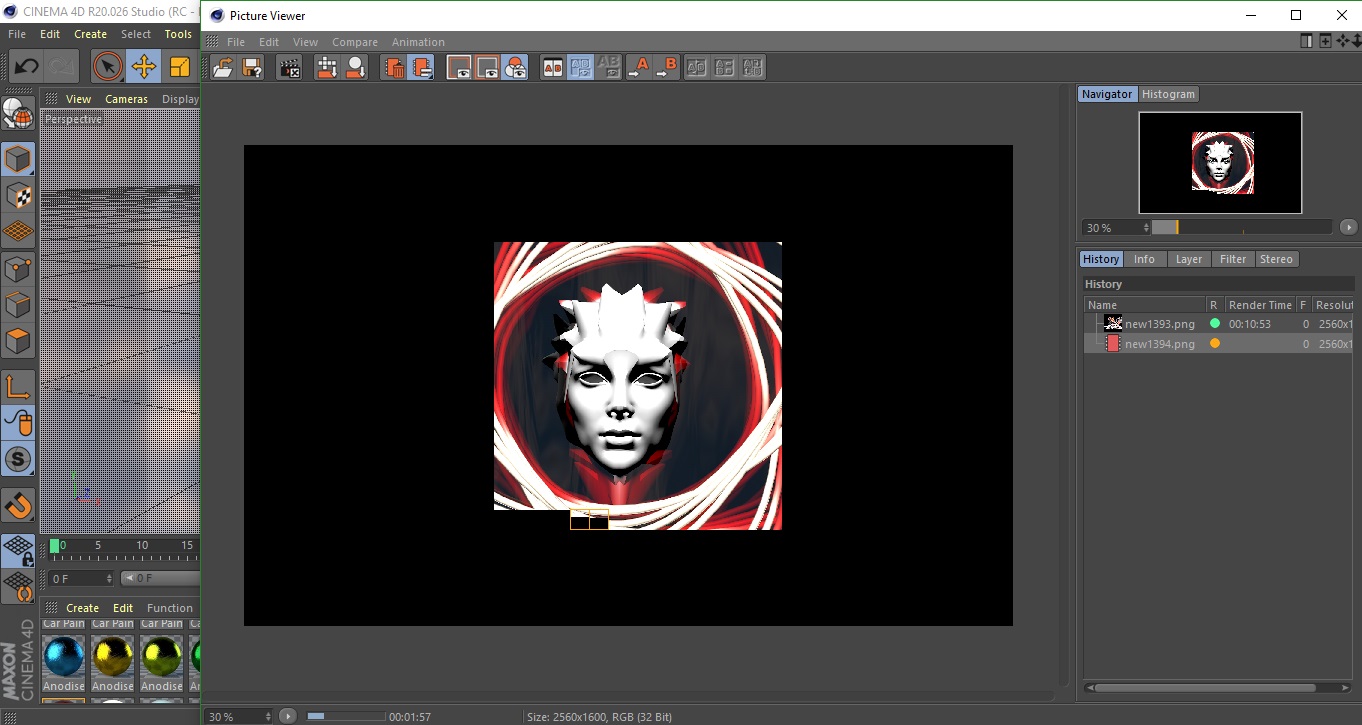Click the sphere with down-arrow toolbar icon

tap(356, 68)
